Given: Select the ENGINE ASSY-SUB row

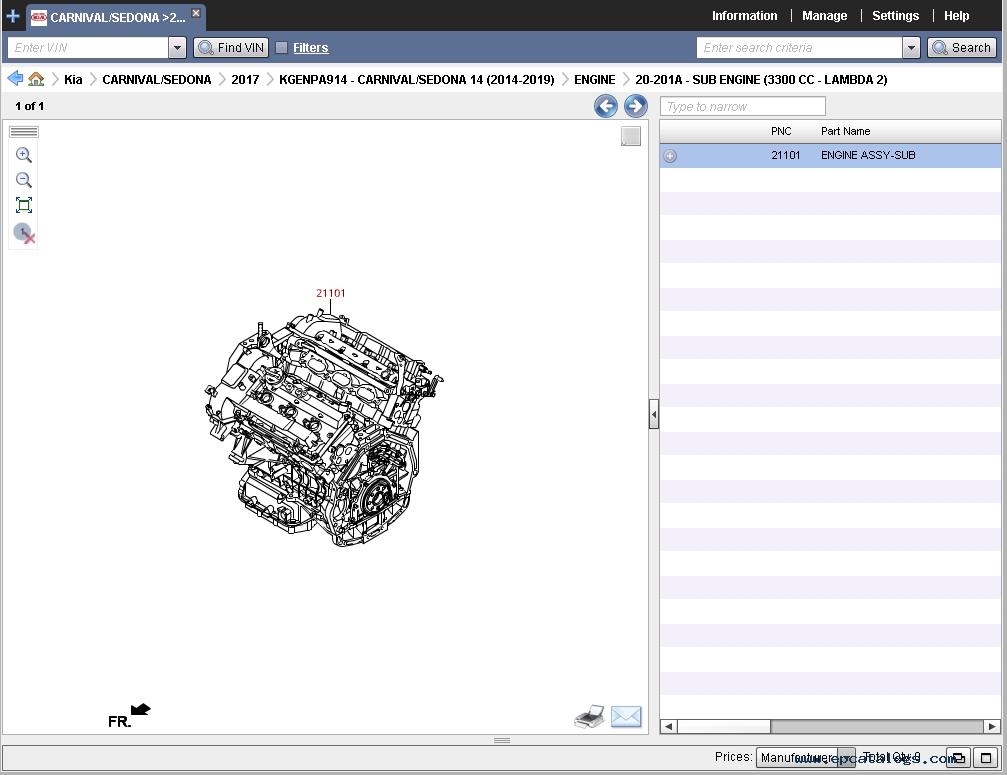Looking at the screenshot, I should (830, 155).
